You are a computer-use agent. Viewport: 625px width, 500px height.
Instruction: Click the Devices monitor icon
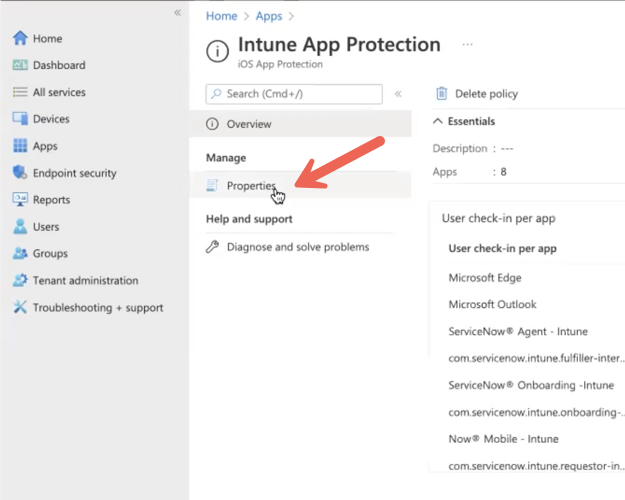[x=20, y=119]
